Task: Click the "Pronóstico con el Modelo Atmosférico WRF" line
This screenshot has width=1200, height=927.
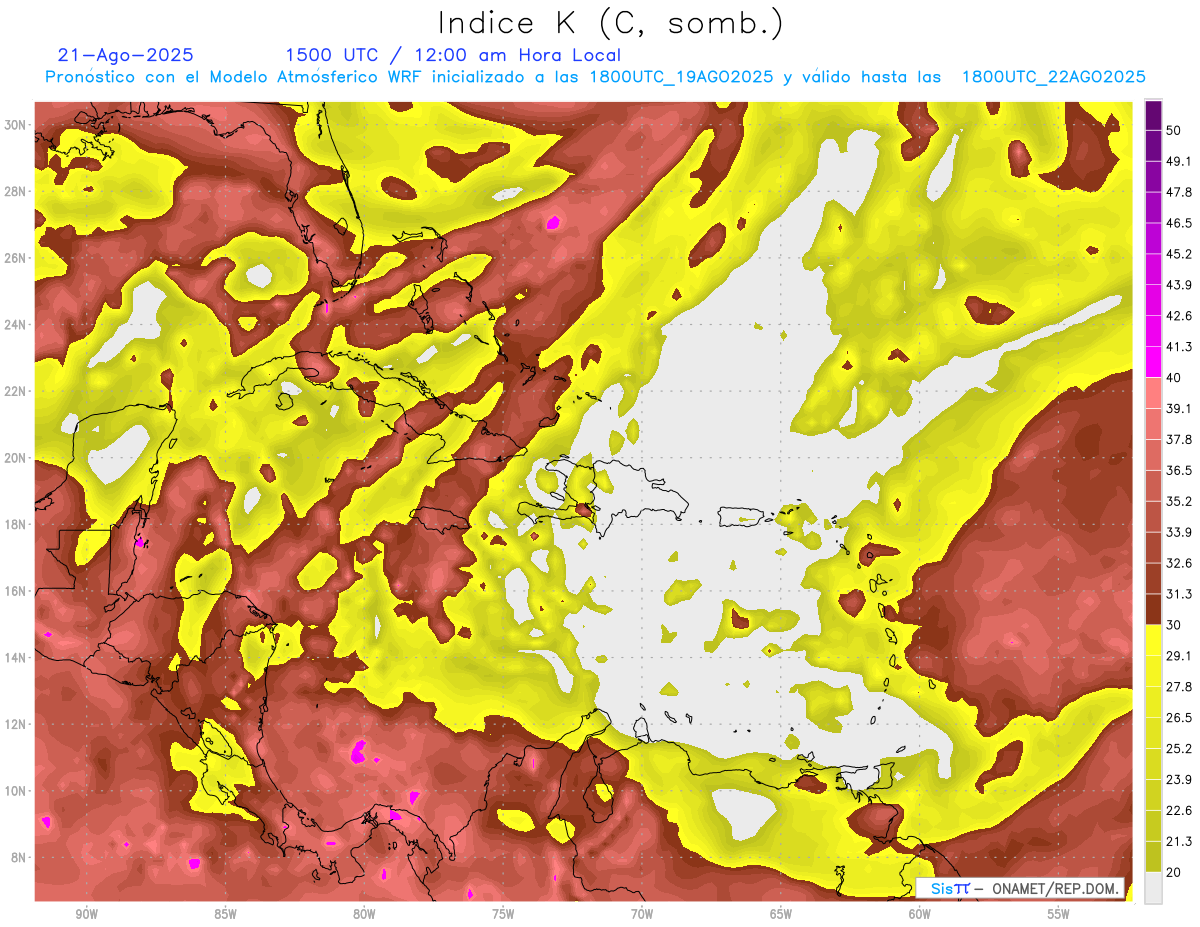Action: pos(594,77)
